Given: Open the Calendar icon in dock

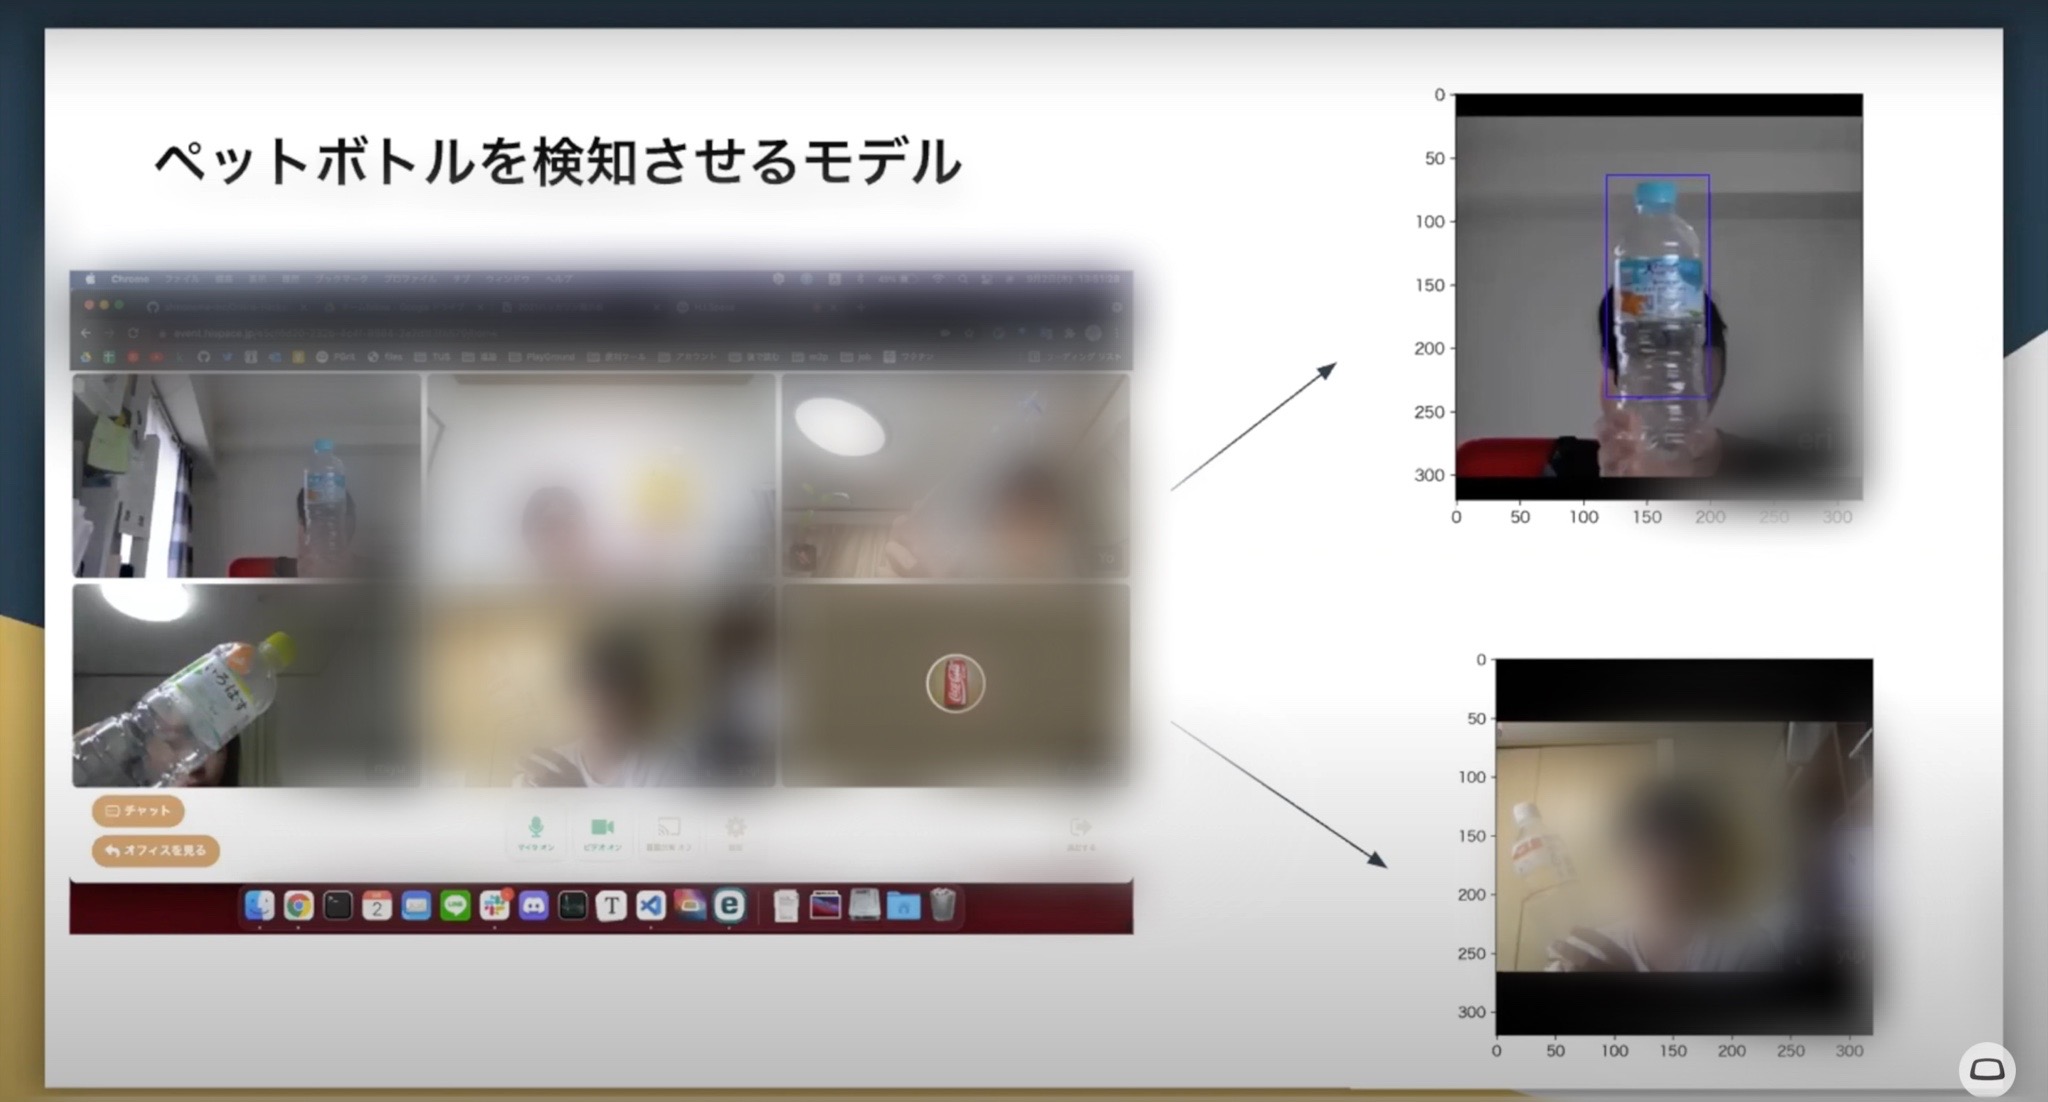Looking at the screenshot, I should pyautogui.click(x=376, y=905).
